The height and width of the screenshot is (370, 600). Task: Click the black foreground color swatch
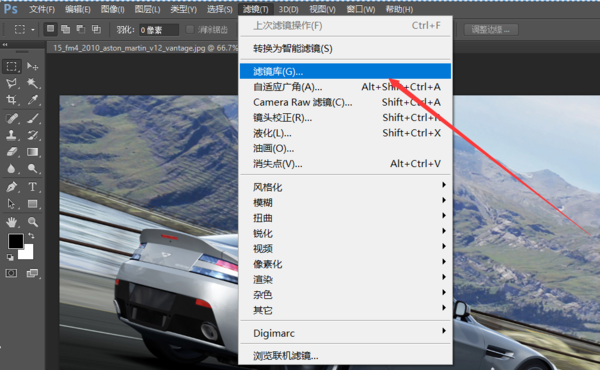pos(15,241)
